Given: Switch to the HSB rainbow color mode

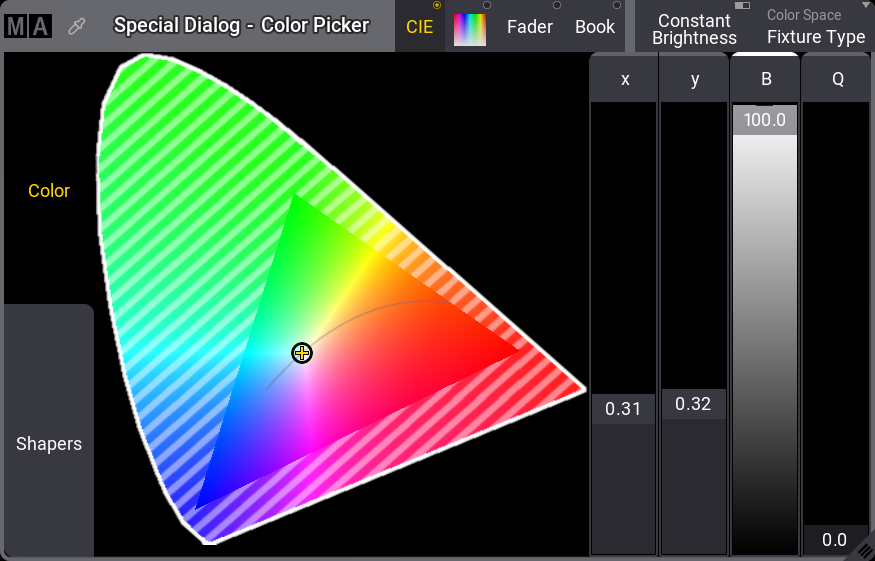Looking at the screenshot, I should point(469,28).
